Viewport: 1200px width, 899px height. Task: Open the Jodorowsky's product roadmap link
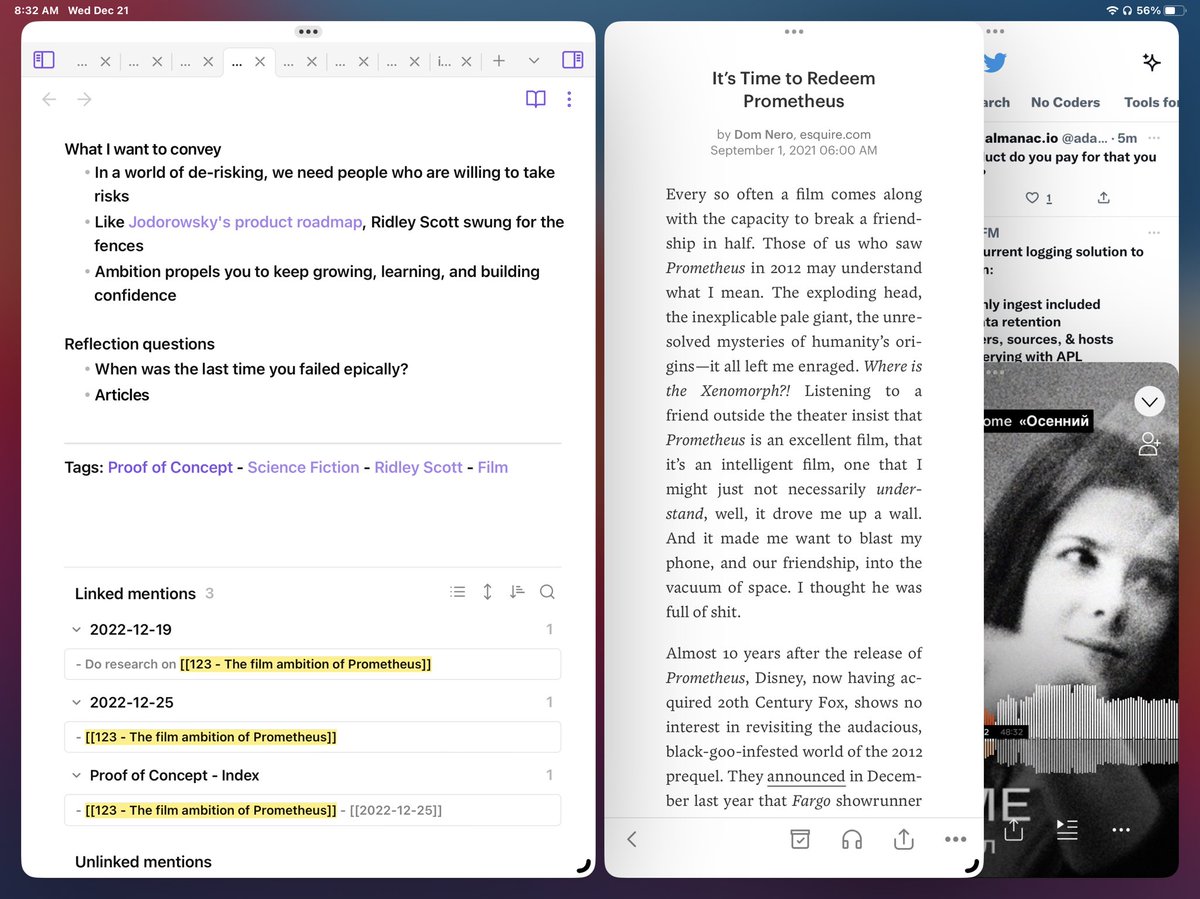[245, 222]
